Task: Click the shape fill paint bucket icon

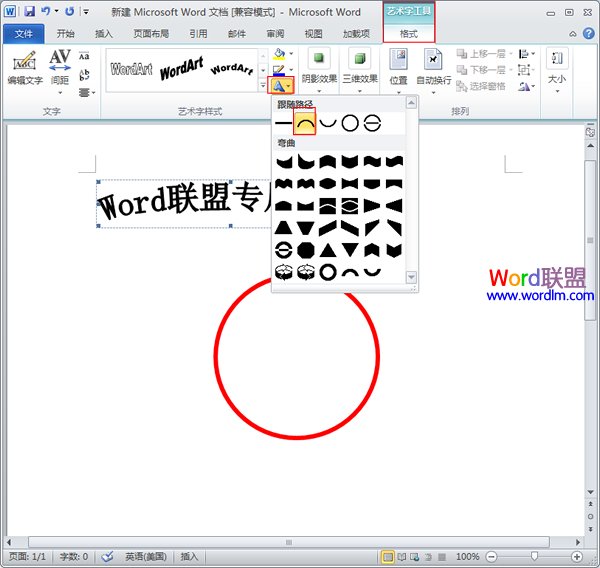Action: click(279, 54)
